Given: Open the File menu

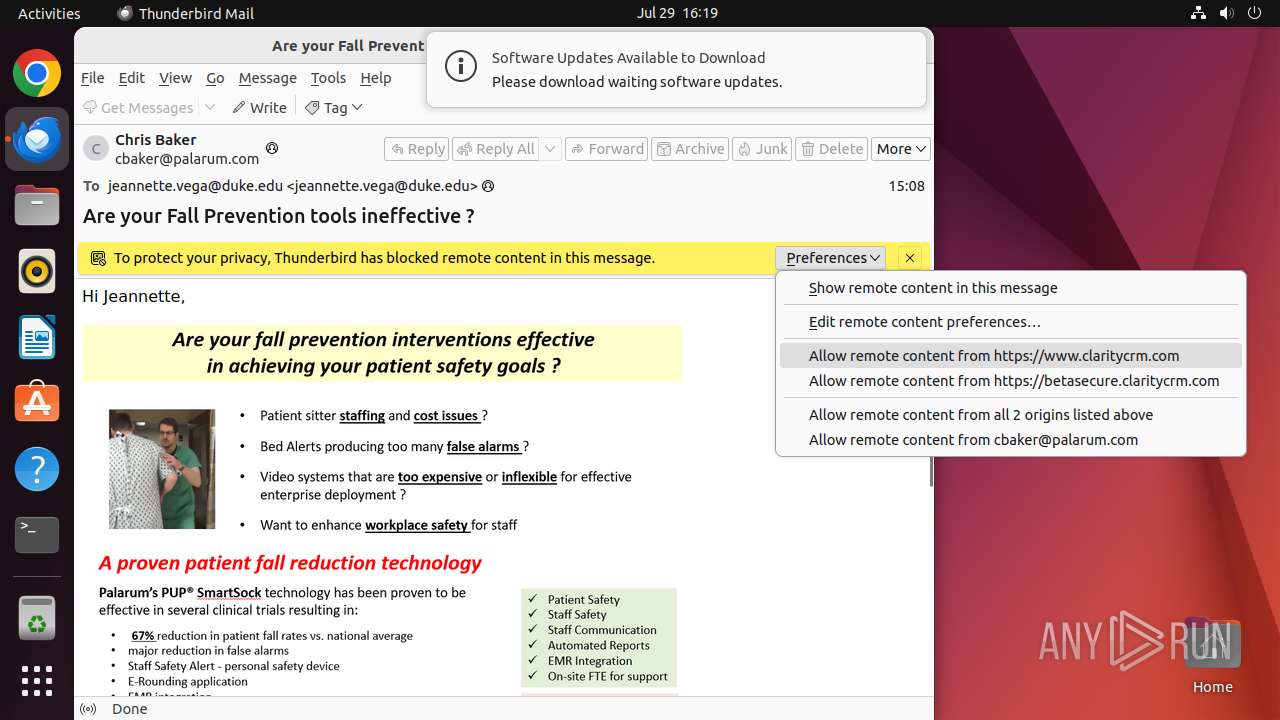Looking at the screenshot, I should 92,78.
